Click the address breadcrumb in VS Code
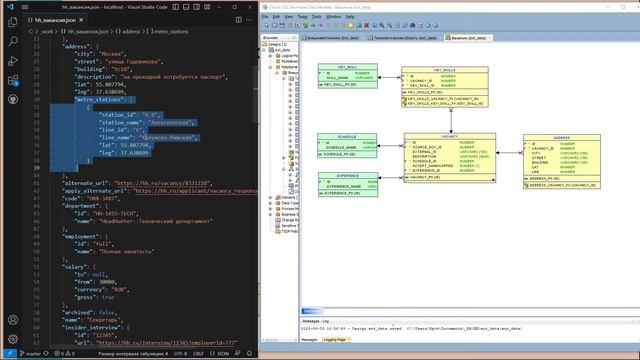 pos(128,31)
